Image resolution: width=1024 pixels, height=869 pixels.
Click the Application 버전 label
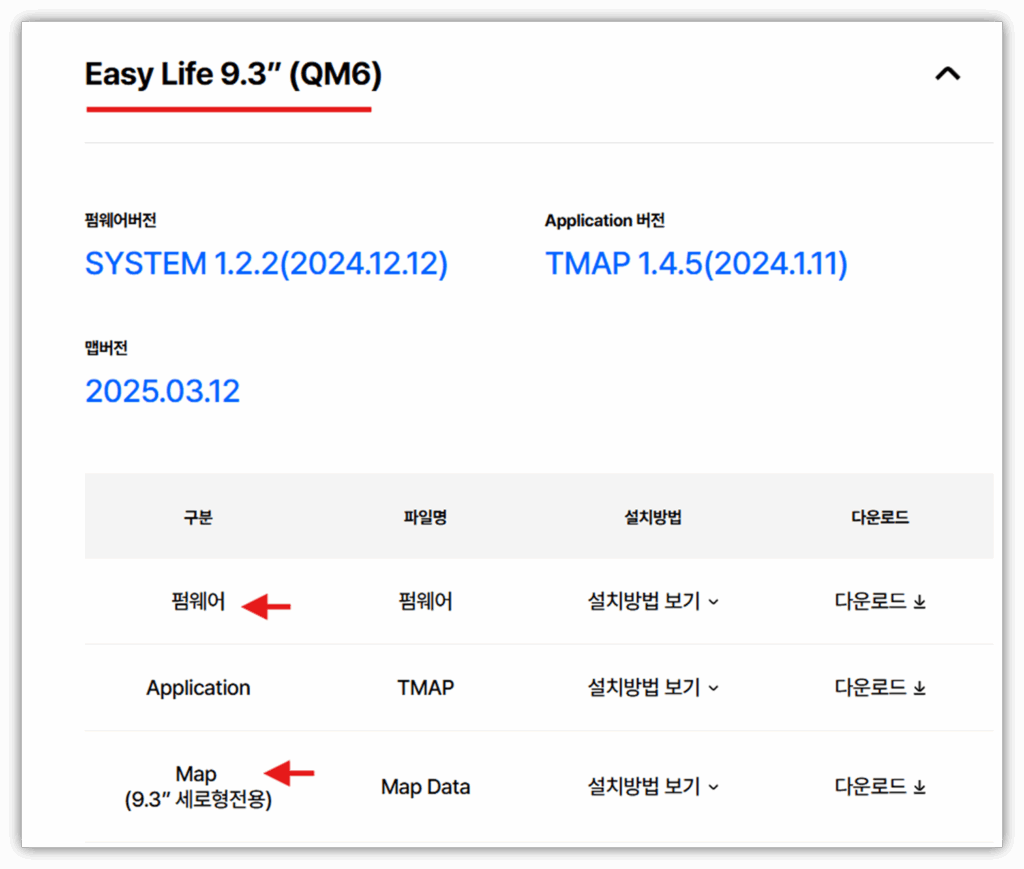click(605, 220)
